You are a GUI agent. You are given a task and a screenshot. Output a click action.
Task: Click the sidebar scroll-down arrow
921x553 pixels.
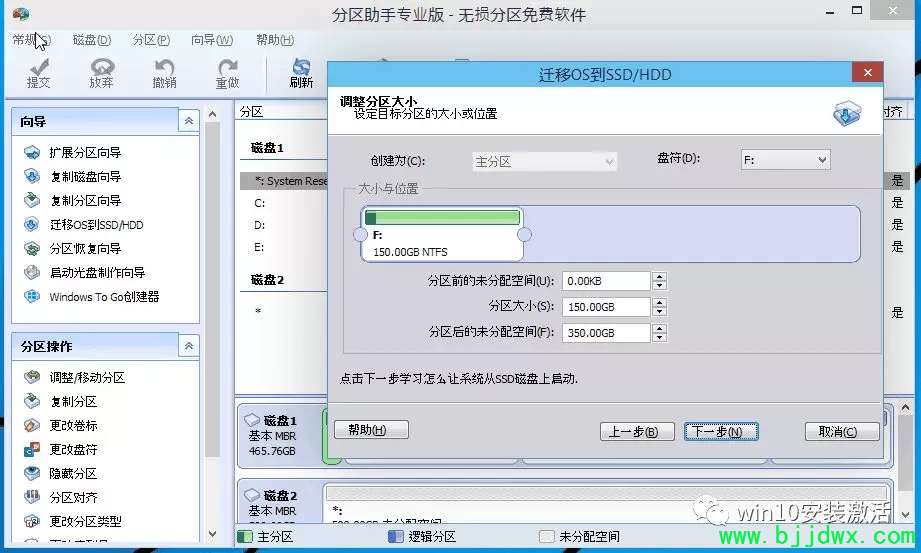pyautogui.click(x=213, y=535)
